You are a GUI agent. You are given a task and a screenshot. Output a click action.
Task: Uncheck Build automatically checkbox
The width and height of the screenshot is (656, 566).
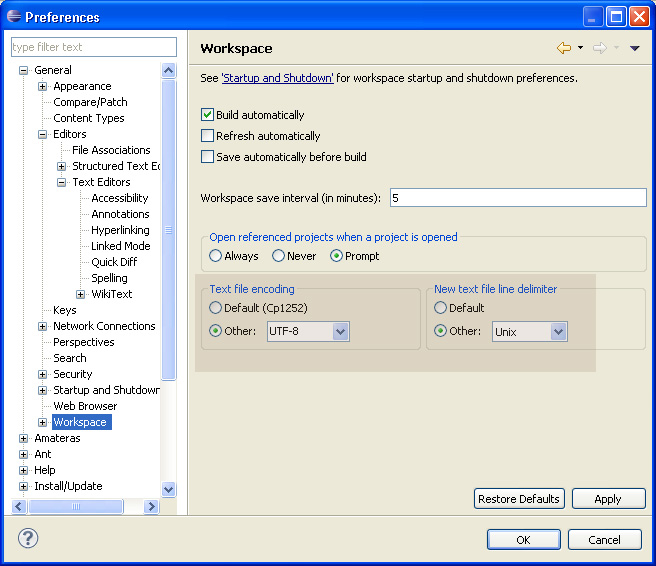click(208, 115)
